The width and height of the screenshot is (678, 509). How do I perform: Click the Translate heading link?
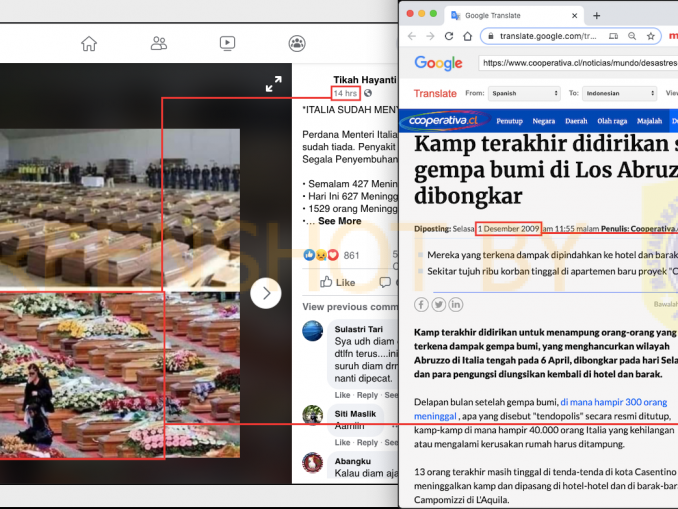435,93
